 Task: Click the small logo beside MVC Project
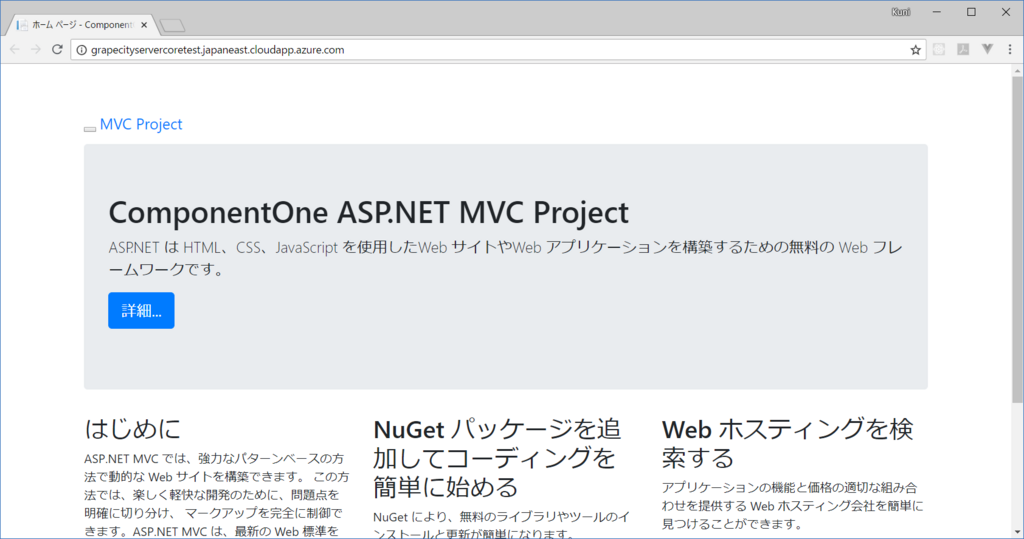coord(90,129)
